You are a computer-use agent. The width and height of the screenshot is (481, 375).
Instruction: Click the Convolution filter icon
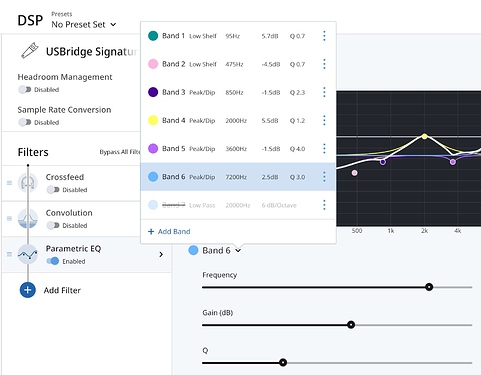tap(28, 218)
